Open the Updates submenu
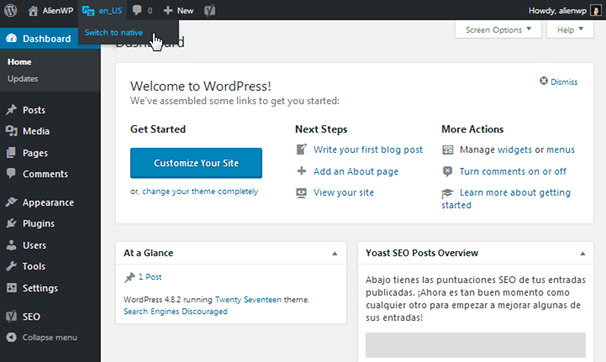Viewport: 606px width, 362px height. coord(23,79)
